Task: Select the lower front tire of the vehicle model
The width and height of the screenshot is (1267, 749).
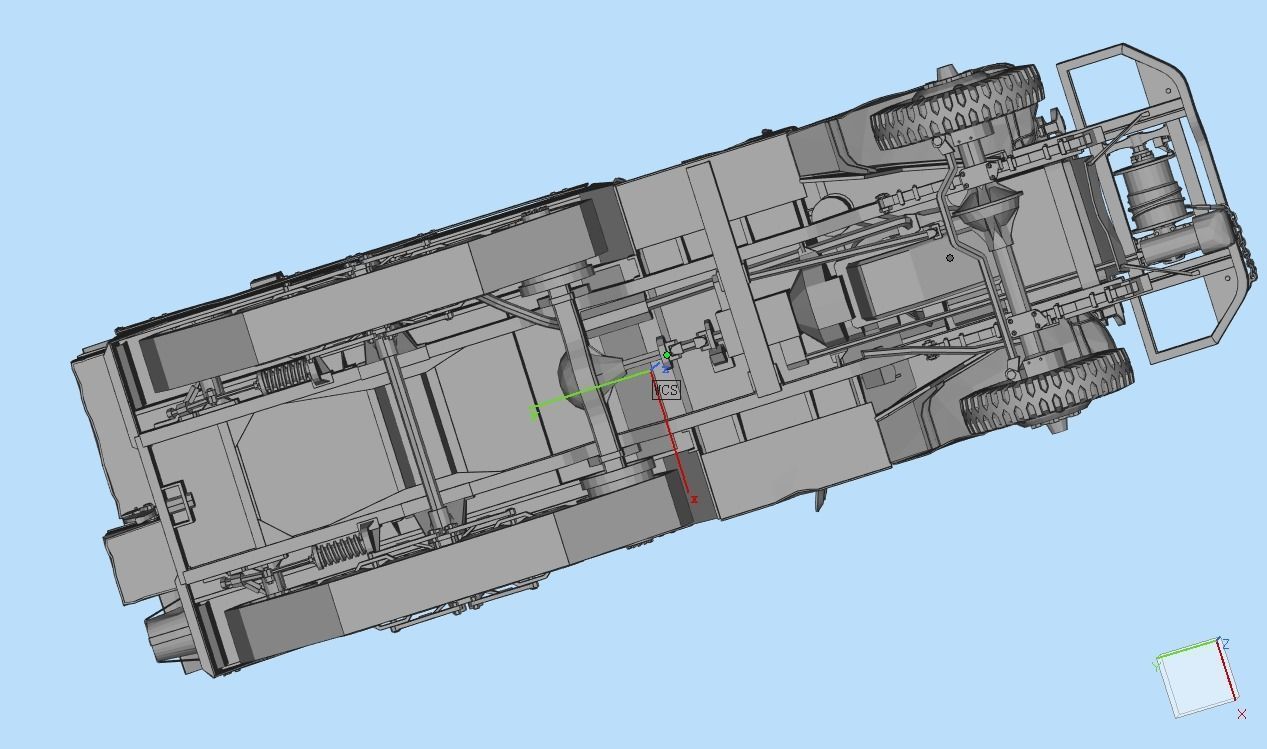Action: pos(1046,391)
